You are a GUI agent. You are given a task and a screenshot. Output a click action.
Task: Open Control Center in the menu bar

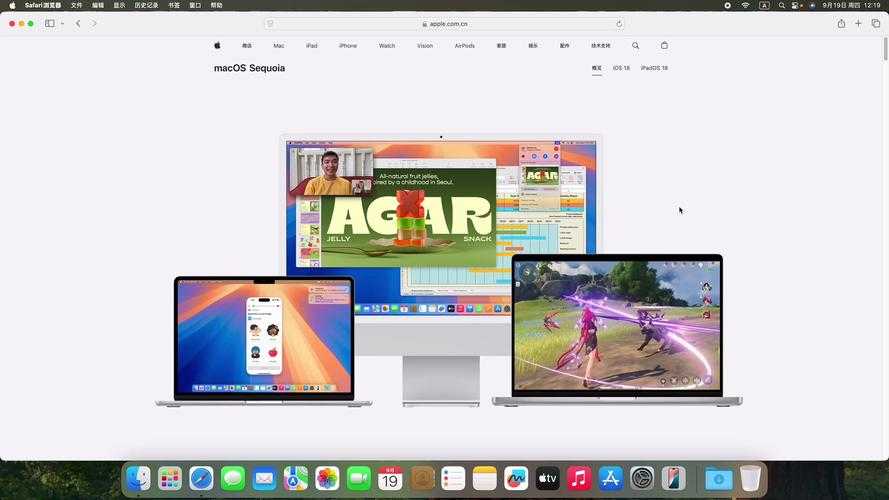coord(797,5)
